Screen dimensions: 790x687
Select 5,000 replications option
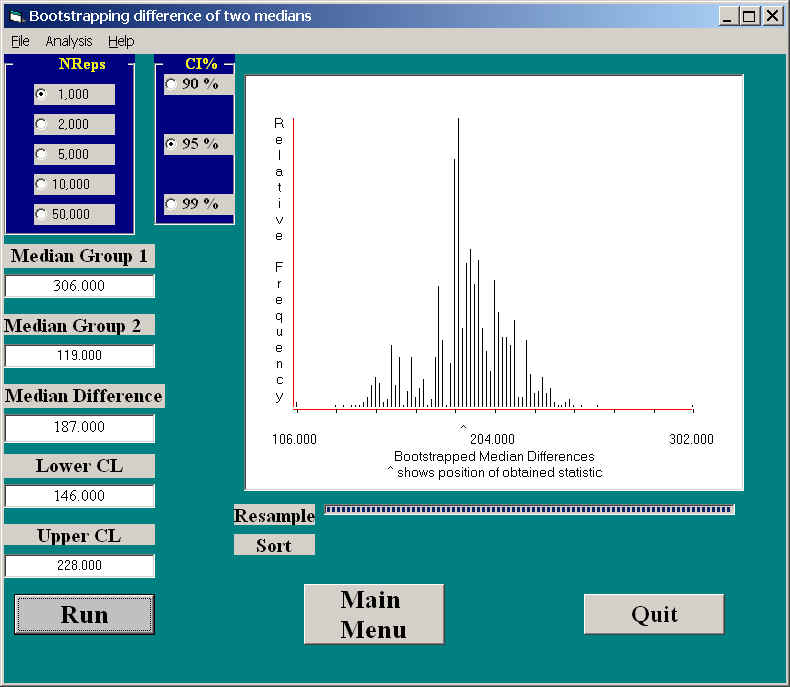(42, 154)
